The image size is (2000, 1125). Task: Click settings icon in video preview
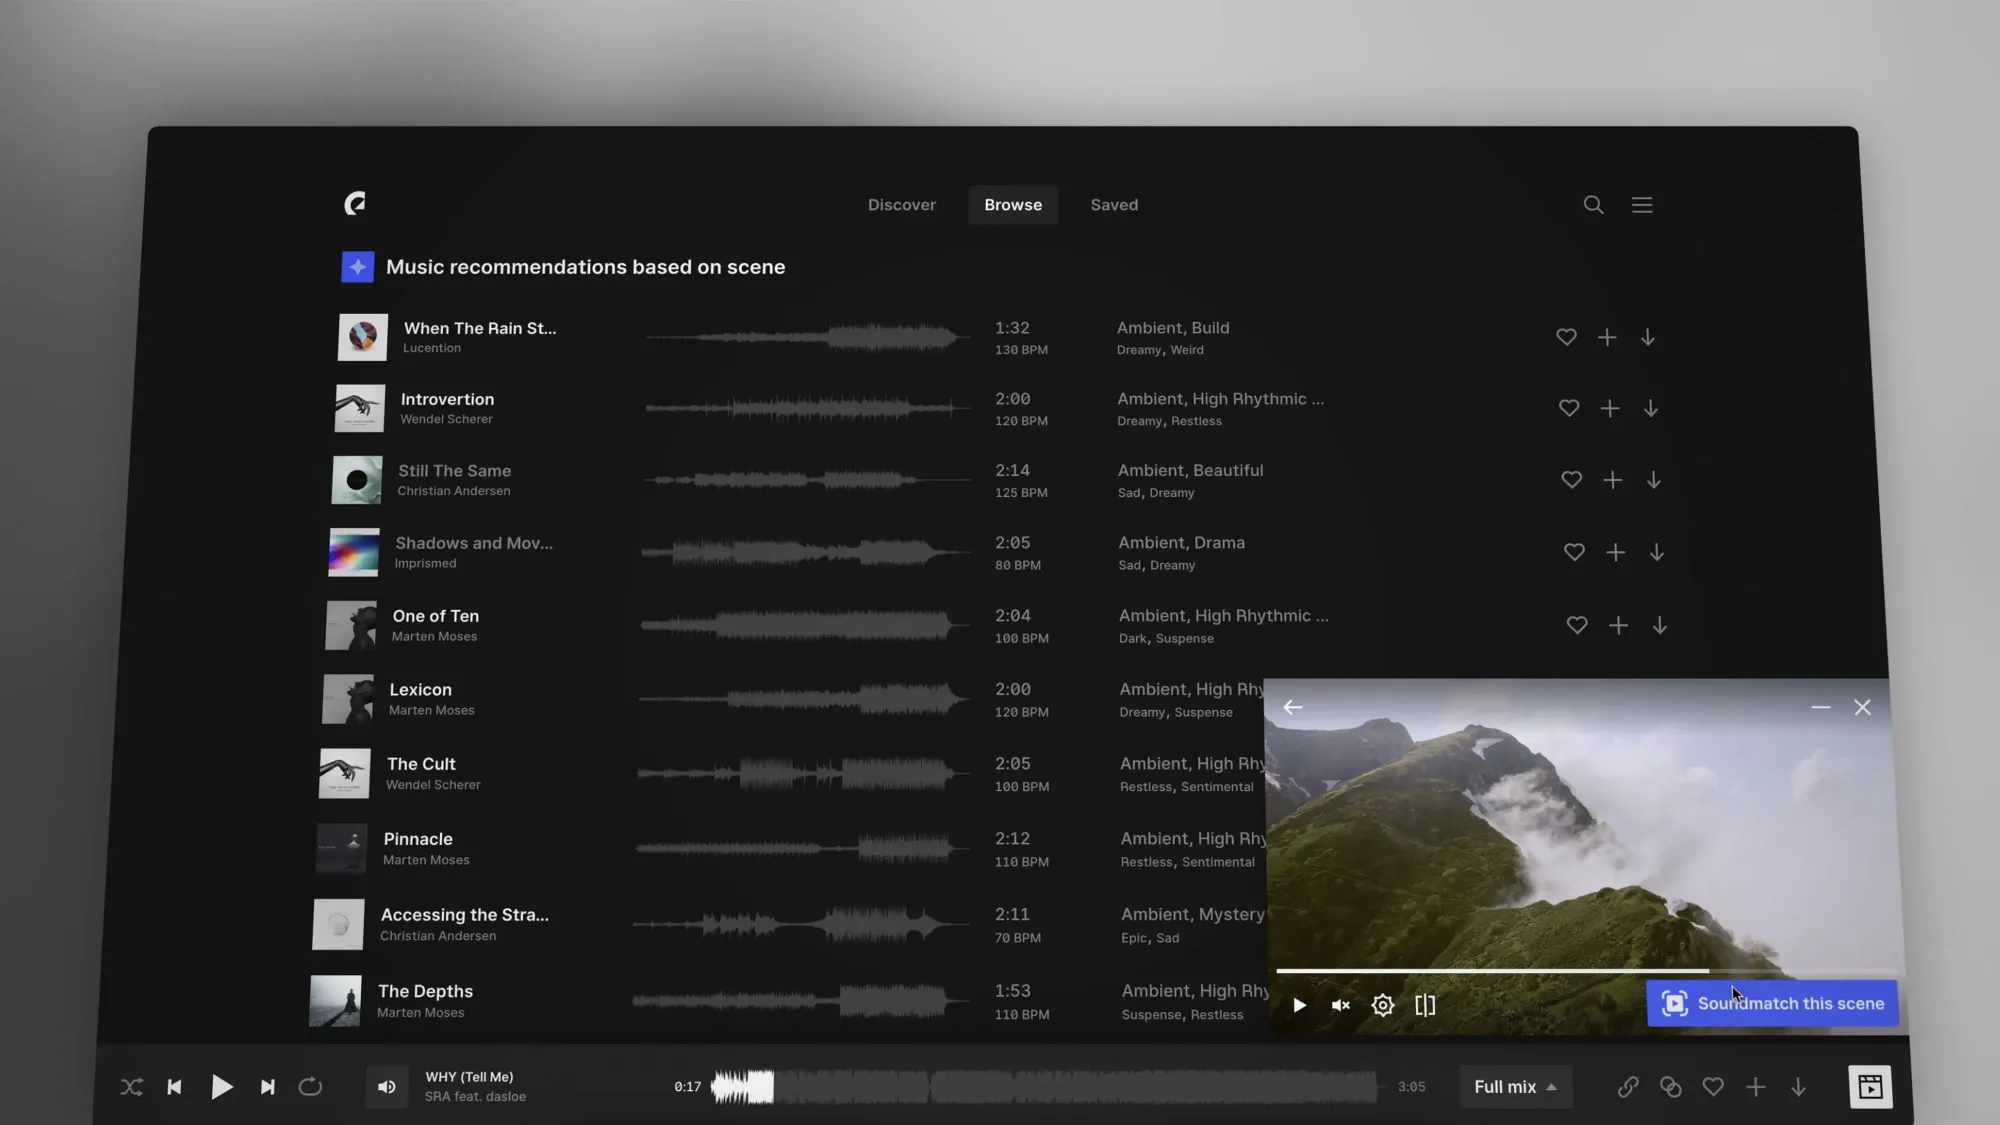coord(1383,1004)
